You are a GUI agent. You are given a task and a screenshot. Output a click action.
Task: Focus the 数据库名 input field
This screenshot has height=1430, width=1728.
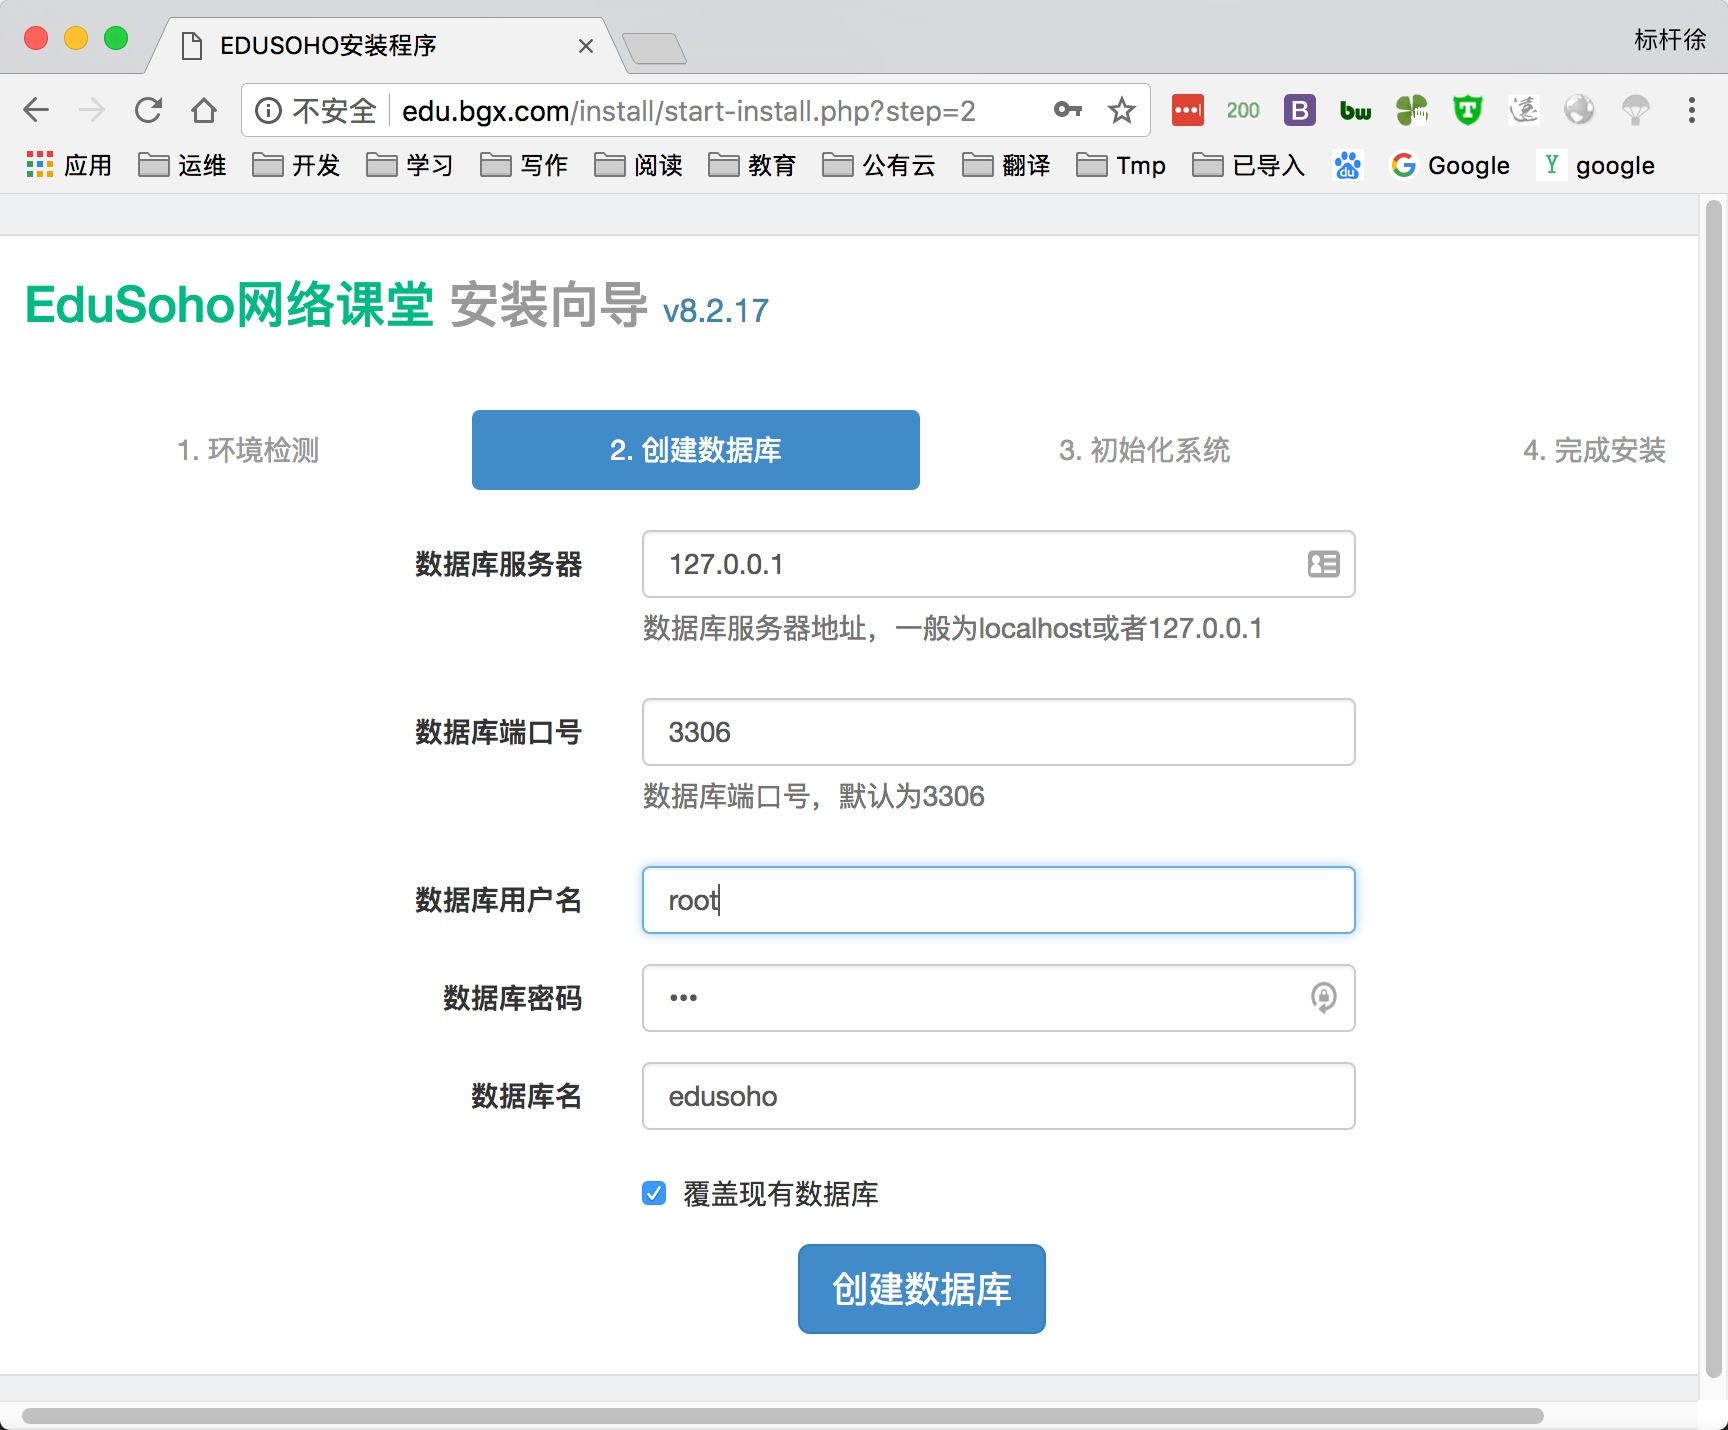tap(999, 1096)
